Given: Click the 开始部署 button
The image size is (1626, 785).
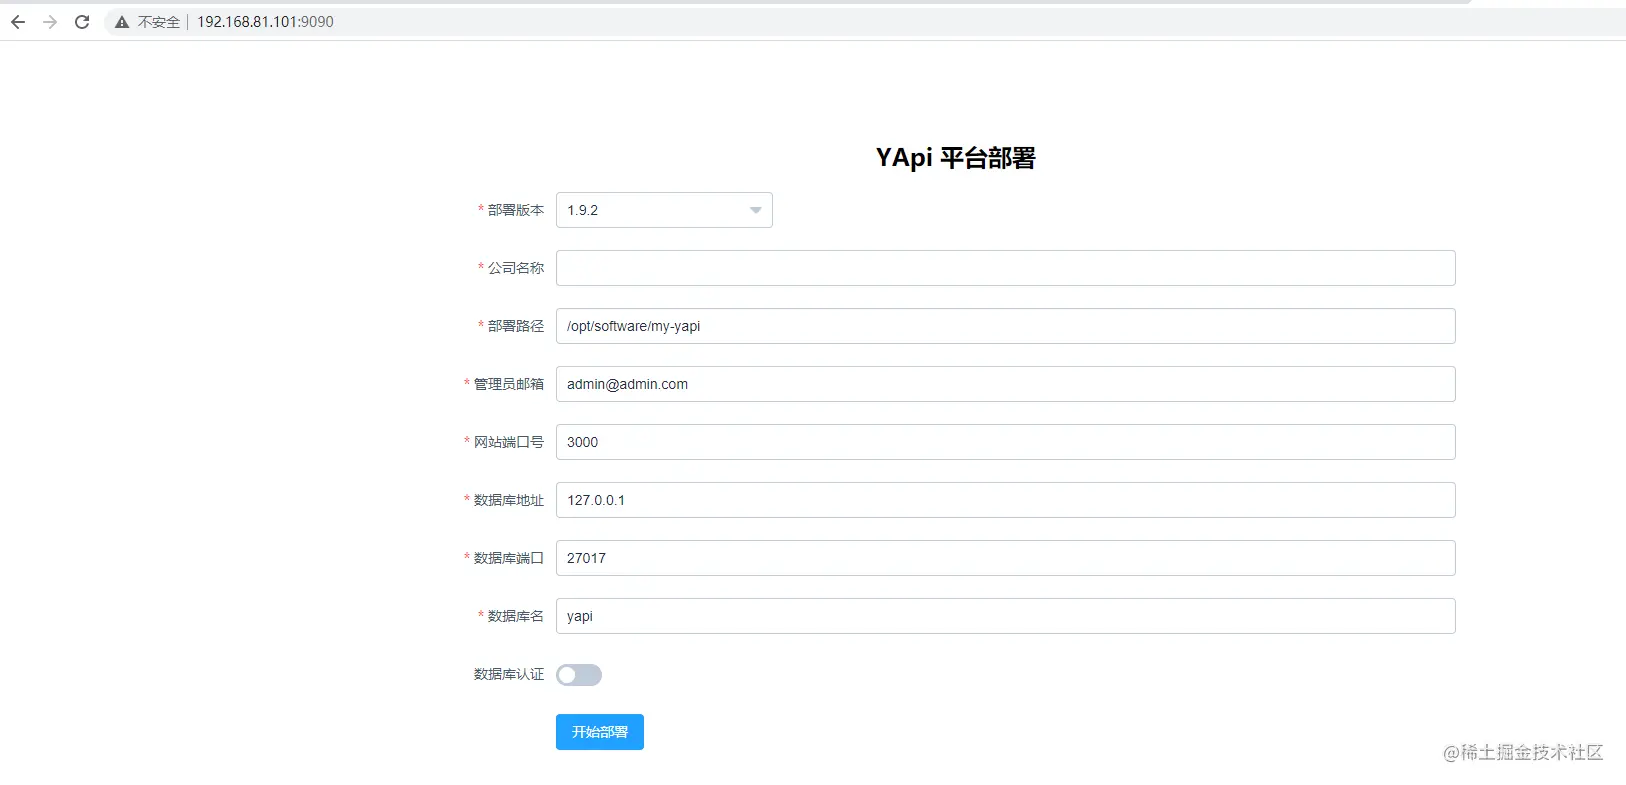Looking at the screenshot, I should coord(600,732).
